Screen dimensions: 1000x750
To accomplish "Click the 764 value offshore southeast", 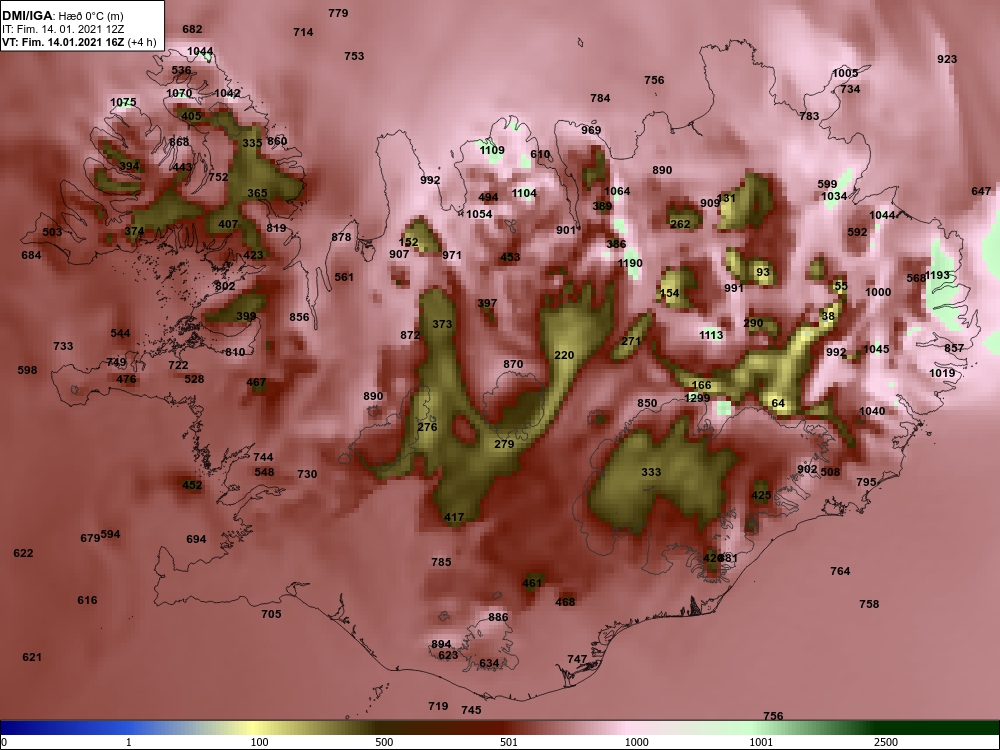I will point(841,571).
